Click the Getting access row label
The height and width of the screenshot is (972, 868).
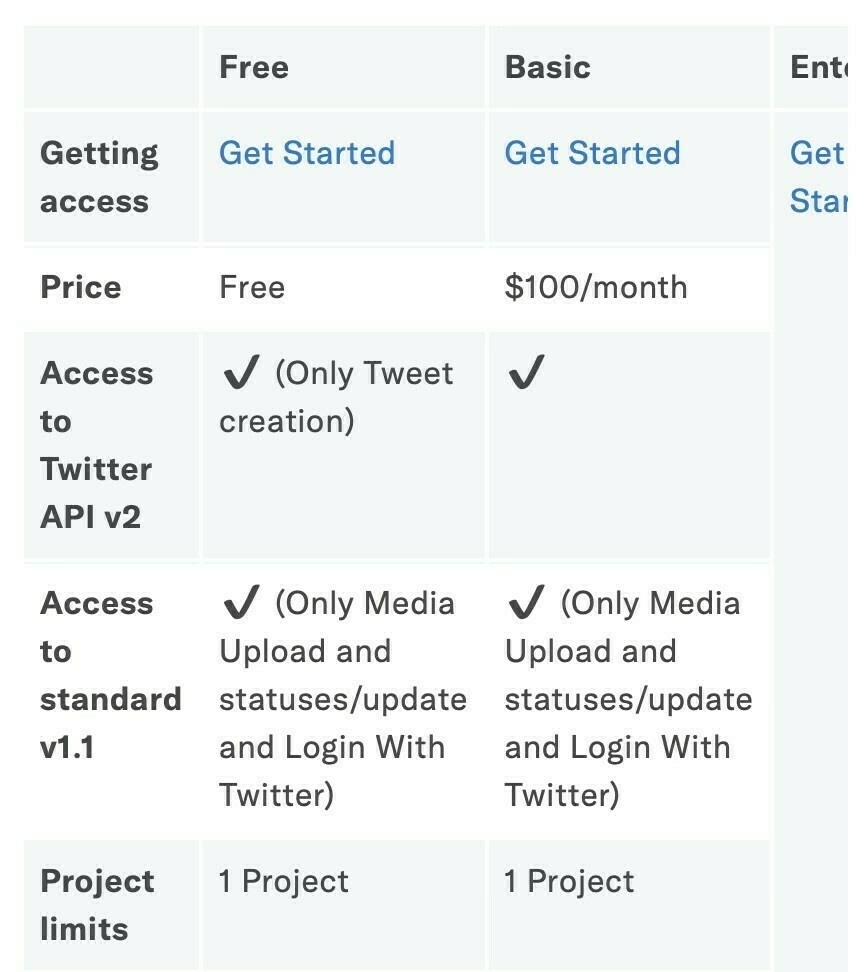(x=99, y=177)
